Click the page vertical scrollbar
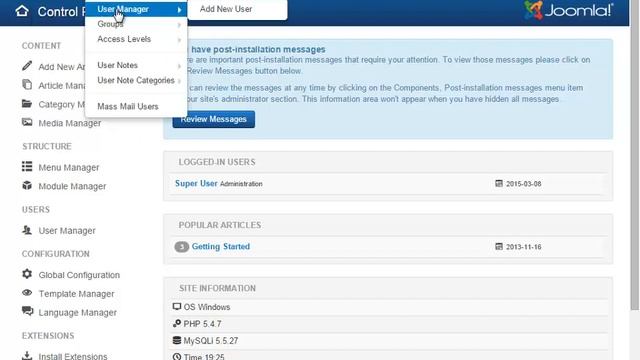Screen dimensions: 640x360 [x=635, y=155]
